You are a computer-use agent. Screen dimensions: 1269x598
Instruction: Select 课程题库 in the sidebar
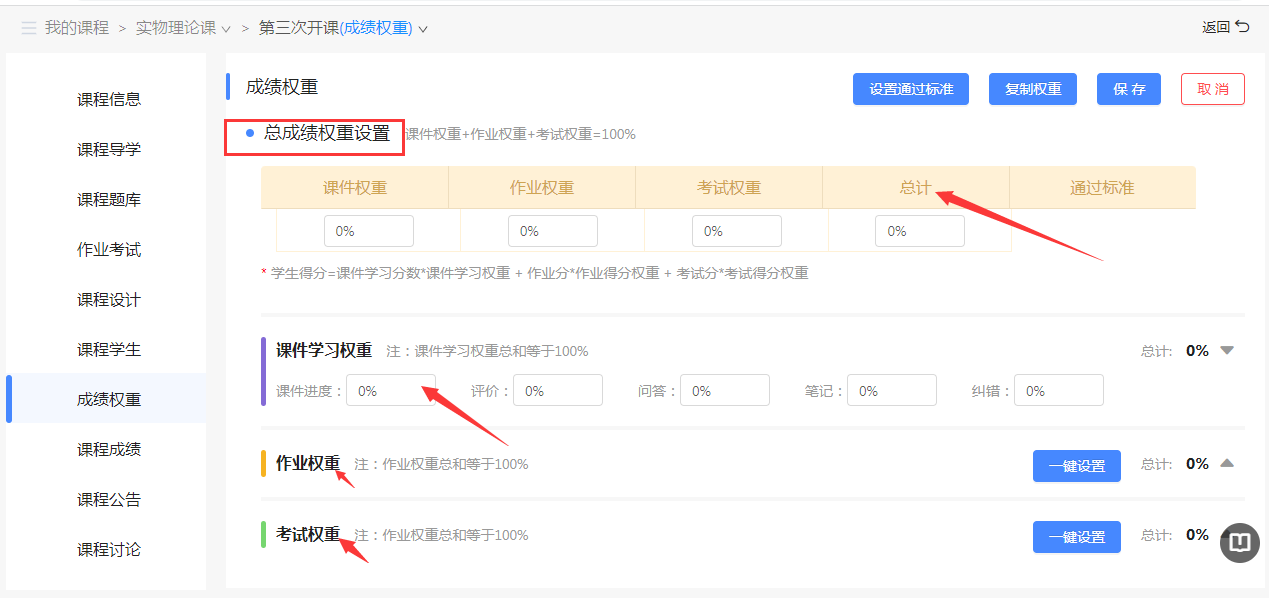click(109, 199)
